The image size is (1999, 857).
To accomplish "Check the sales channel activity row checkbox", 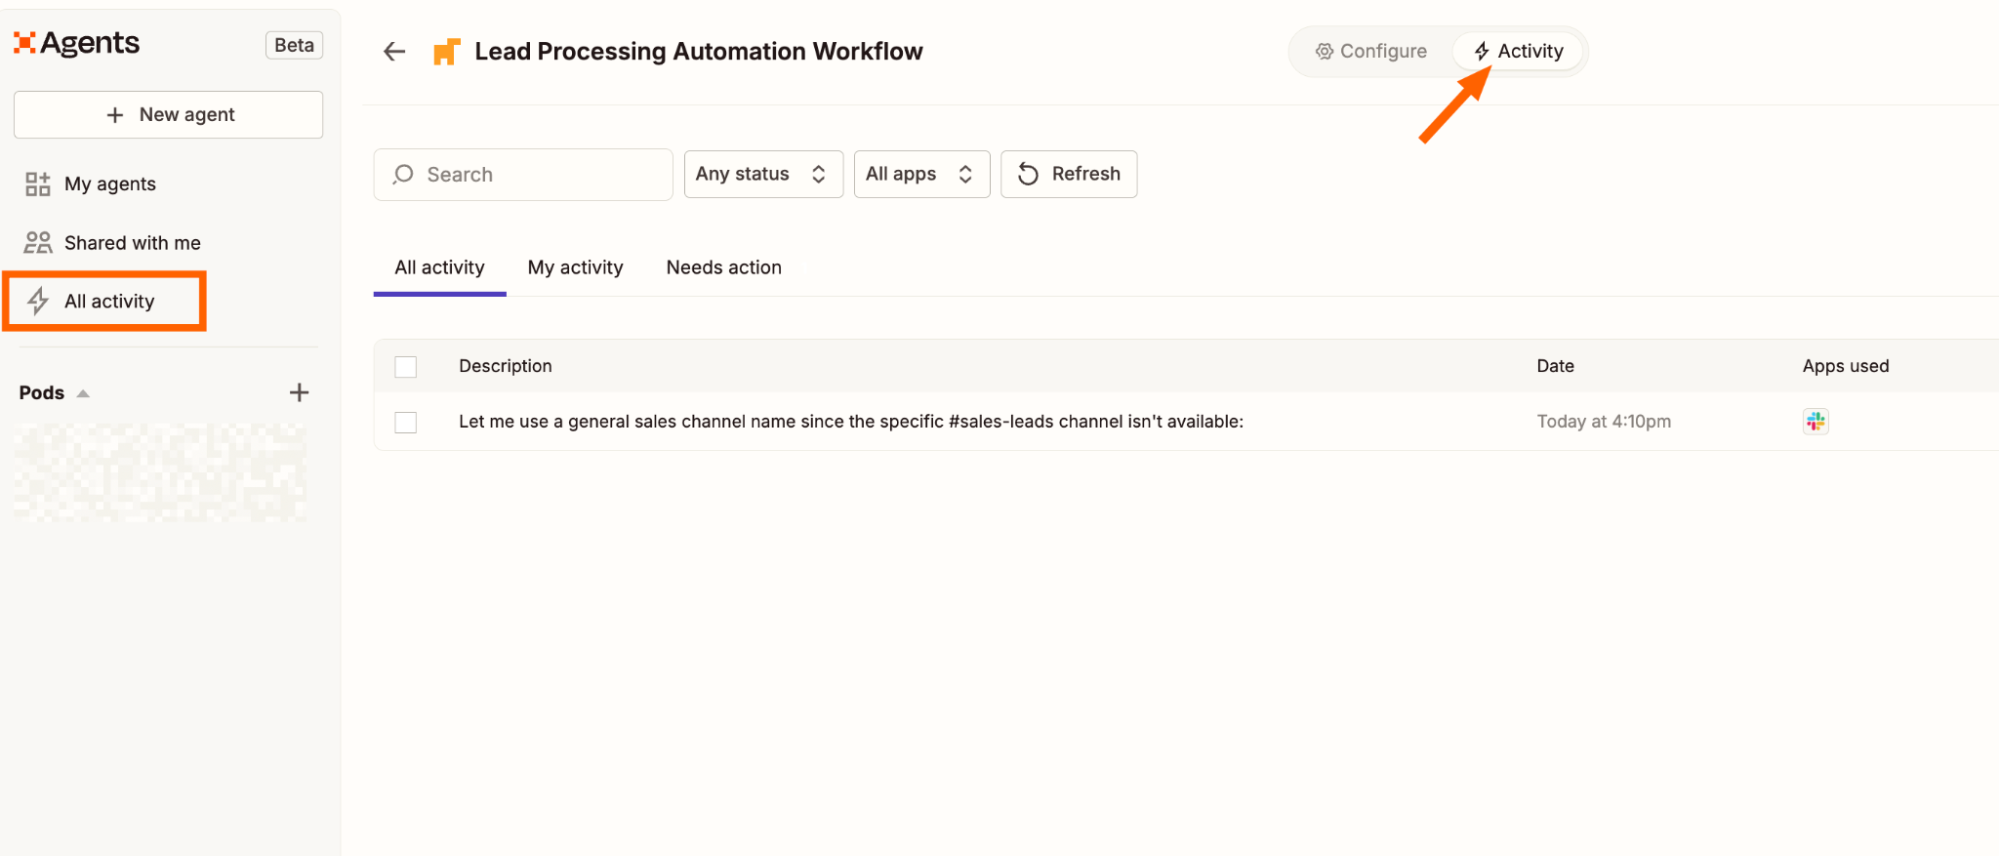I will click(406, 423).
